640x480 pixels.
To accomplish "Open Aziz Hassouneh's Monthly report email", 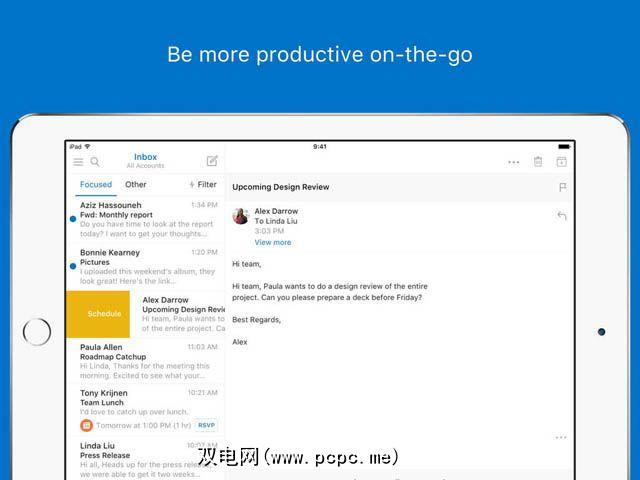I will [145, 220].
